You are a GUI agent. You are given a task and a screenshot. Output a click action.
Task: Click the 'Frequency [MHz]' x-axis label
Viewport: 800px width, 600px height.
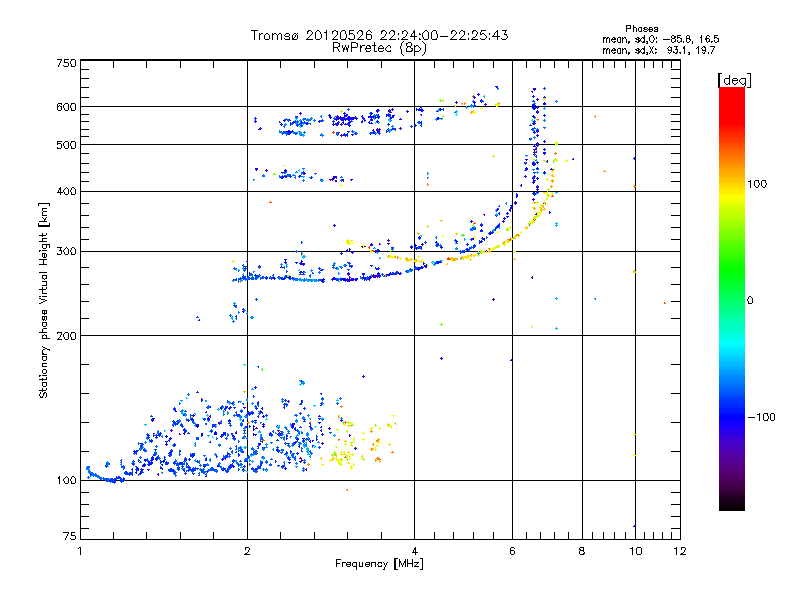(379, 564)
